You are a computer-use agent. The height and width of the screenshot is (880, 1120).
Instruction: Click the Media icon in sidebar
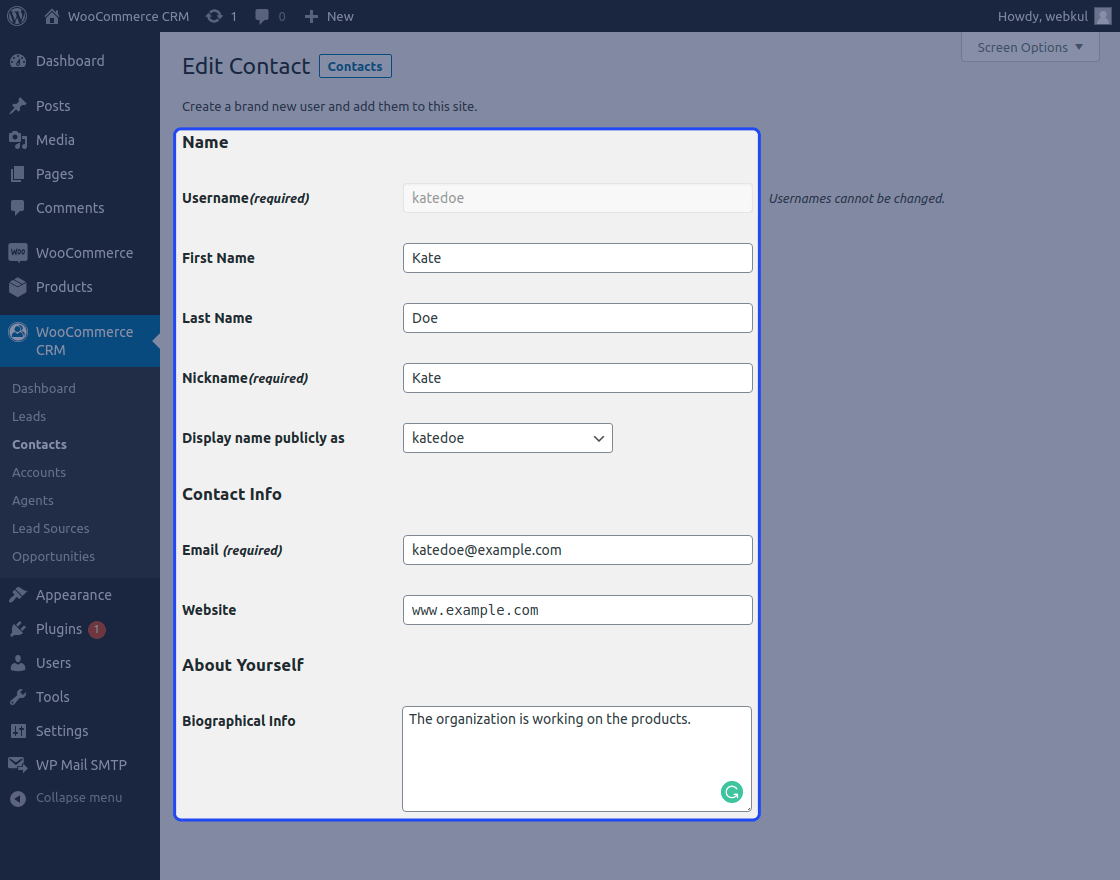[x=18, y=140]
